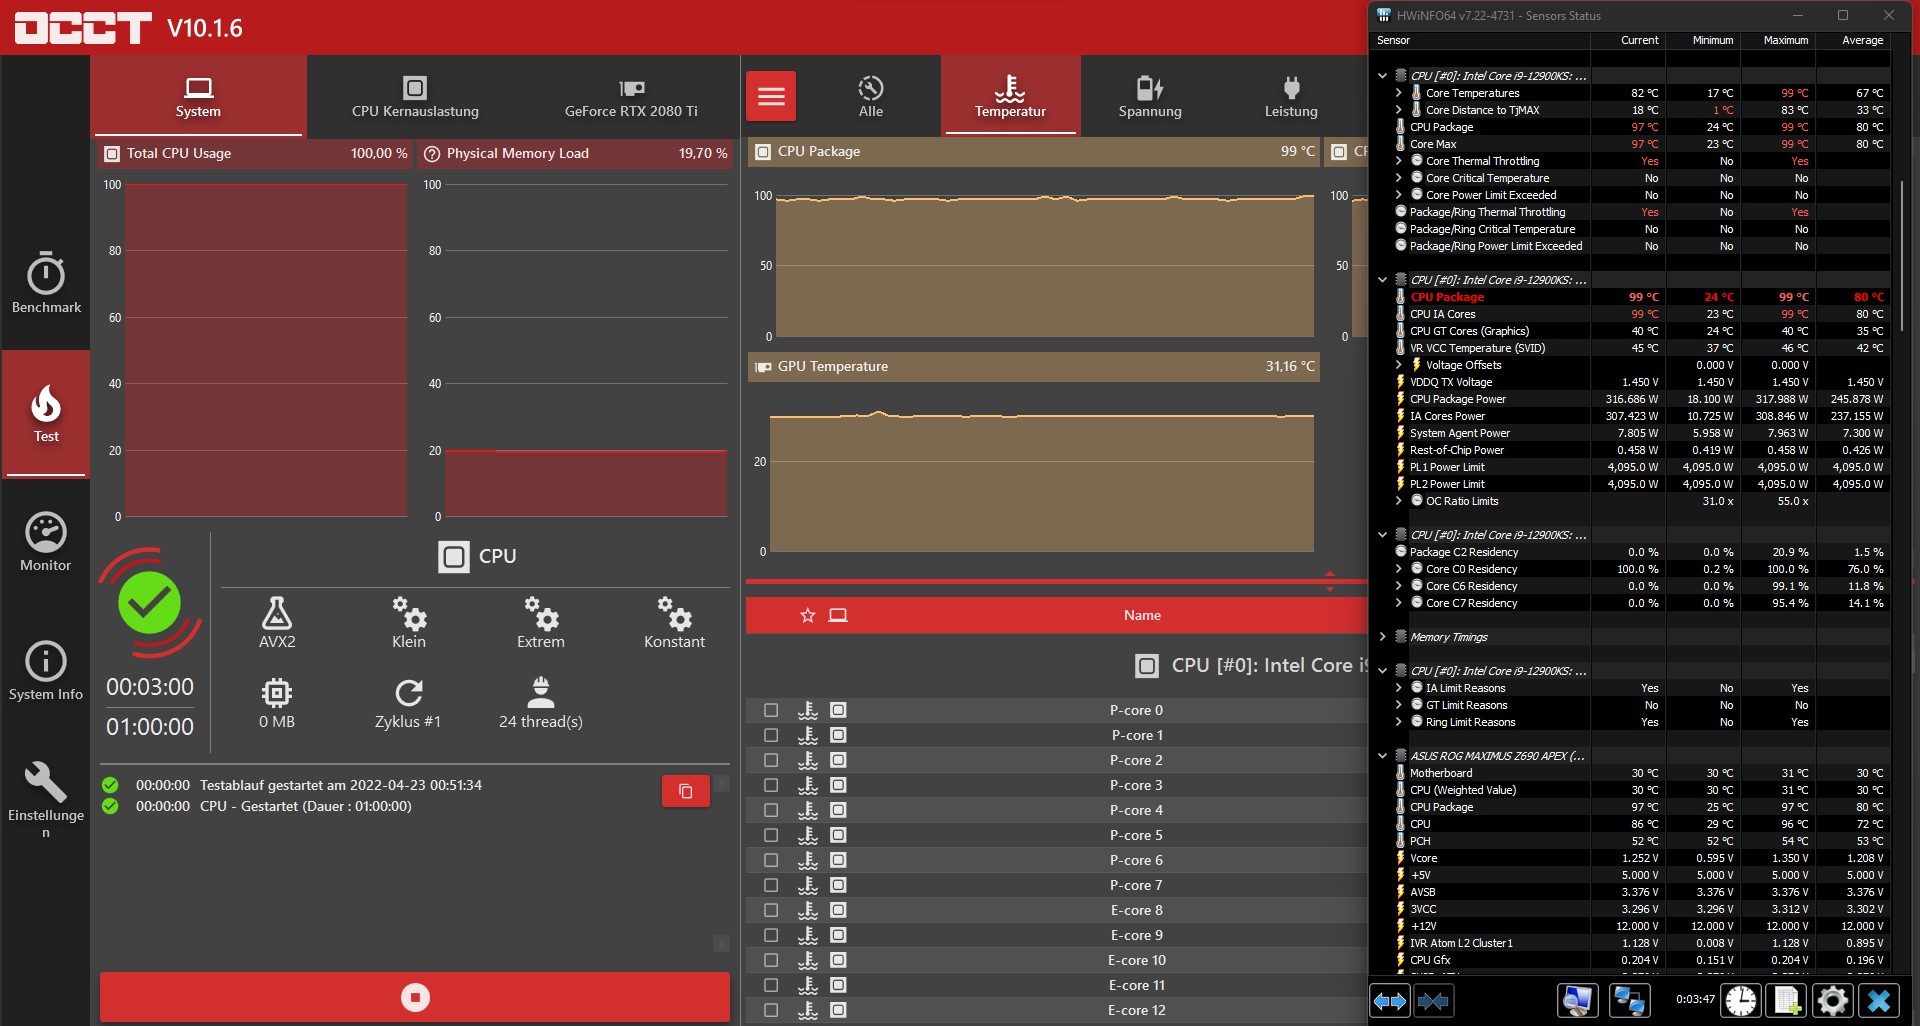Open HWiNFO sensor settings gear
This screenshot has height=1026, width=1920.
pyautogui.click(x=1833, y=1000)
